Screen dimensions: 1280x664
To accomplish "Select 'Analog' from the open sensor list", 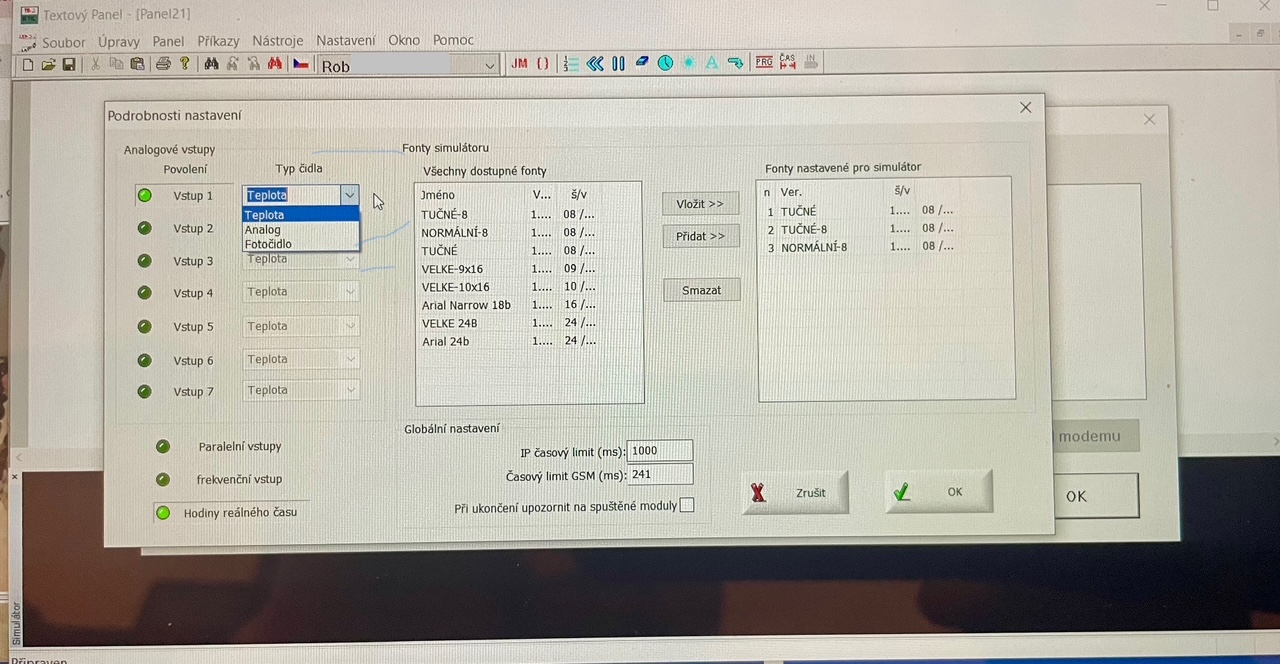I will point(263,230).
